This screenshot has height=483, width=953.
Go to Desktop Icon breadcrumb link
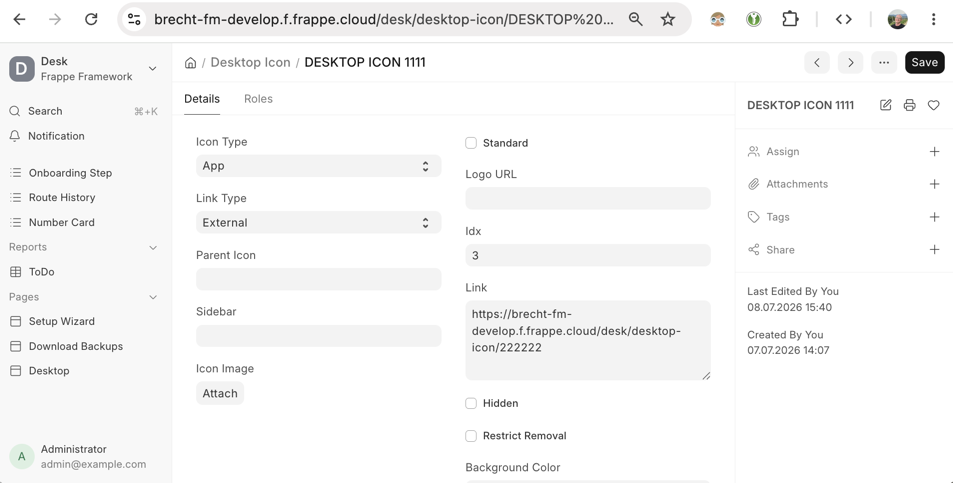pos(250,63)
